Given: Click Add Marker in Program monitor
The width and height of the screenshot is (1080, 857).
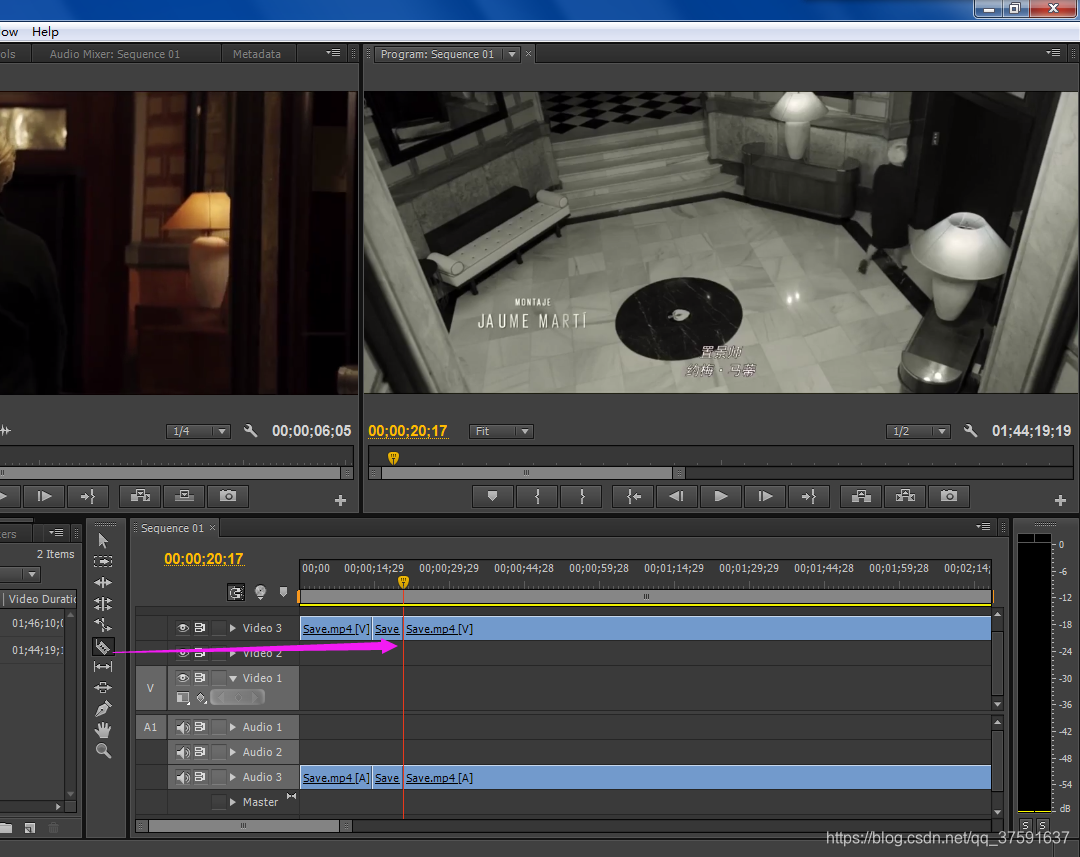Looking at the screenshot, I should click(x=492, y=496).
